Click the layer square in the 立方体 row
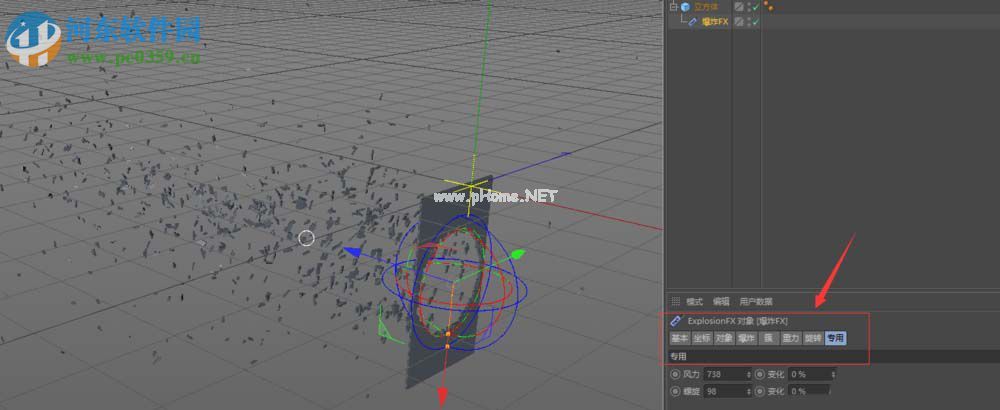 tap(739, 7)
